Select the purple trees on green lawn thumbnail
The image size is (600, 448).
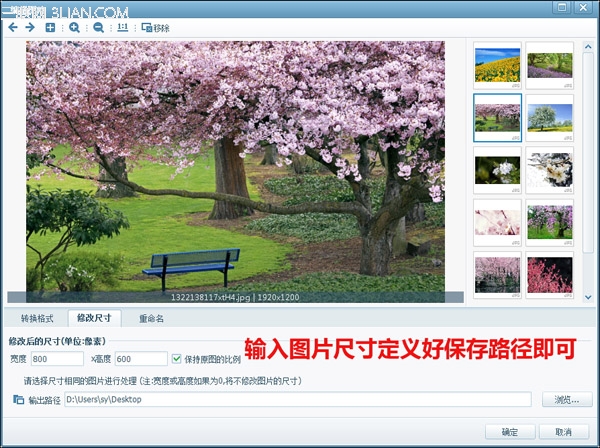point(550,223)
